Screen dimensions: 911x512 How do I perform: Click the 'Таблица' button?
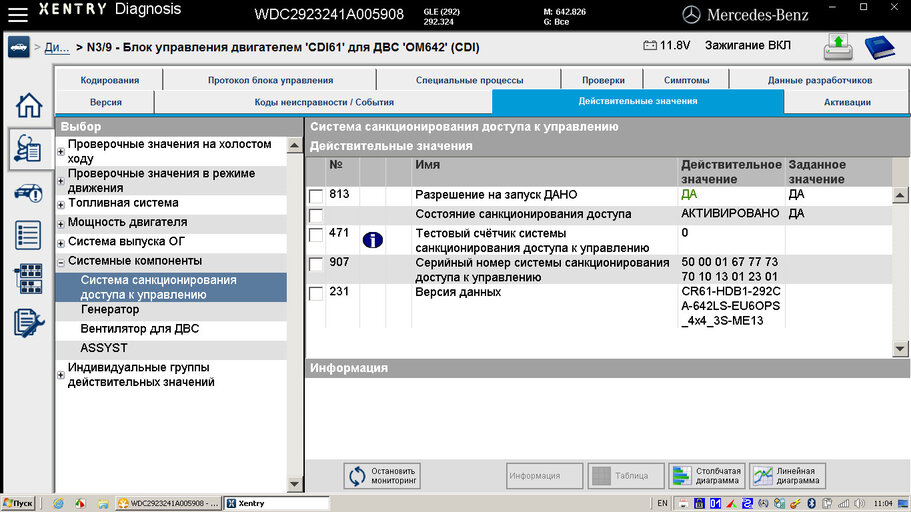tap(626, 476)
